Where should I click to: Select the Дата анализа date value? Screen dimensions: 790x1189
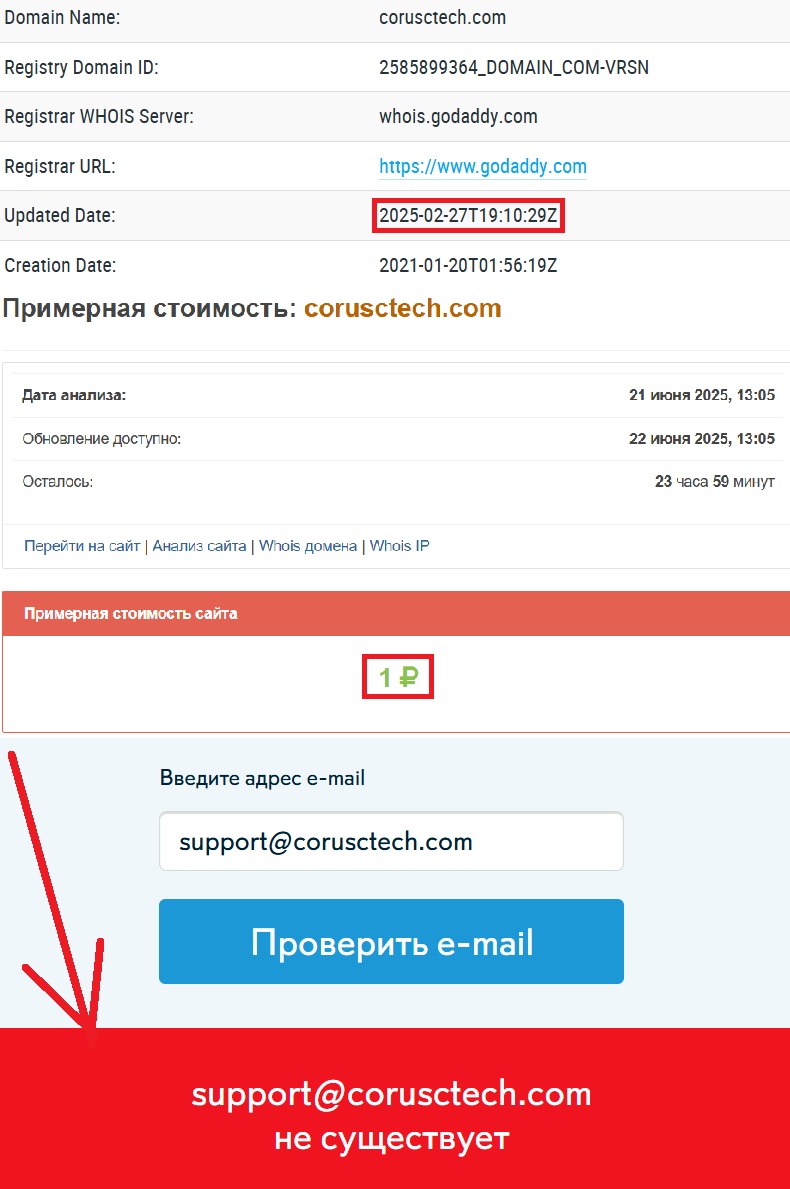[702, 395]
